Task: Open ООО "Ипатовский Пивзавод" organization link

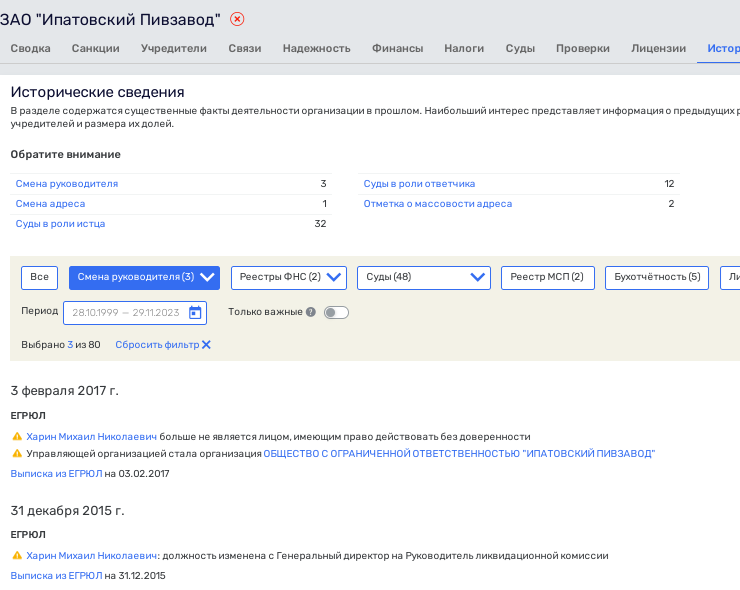Action: 459,454
